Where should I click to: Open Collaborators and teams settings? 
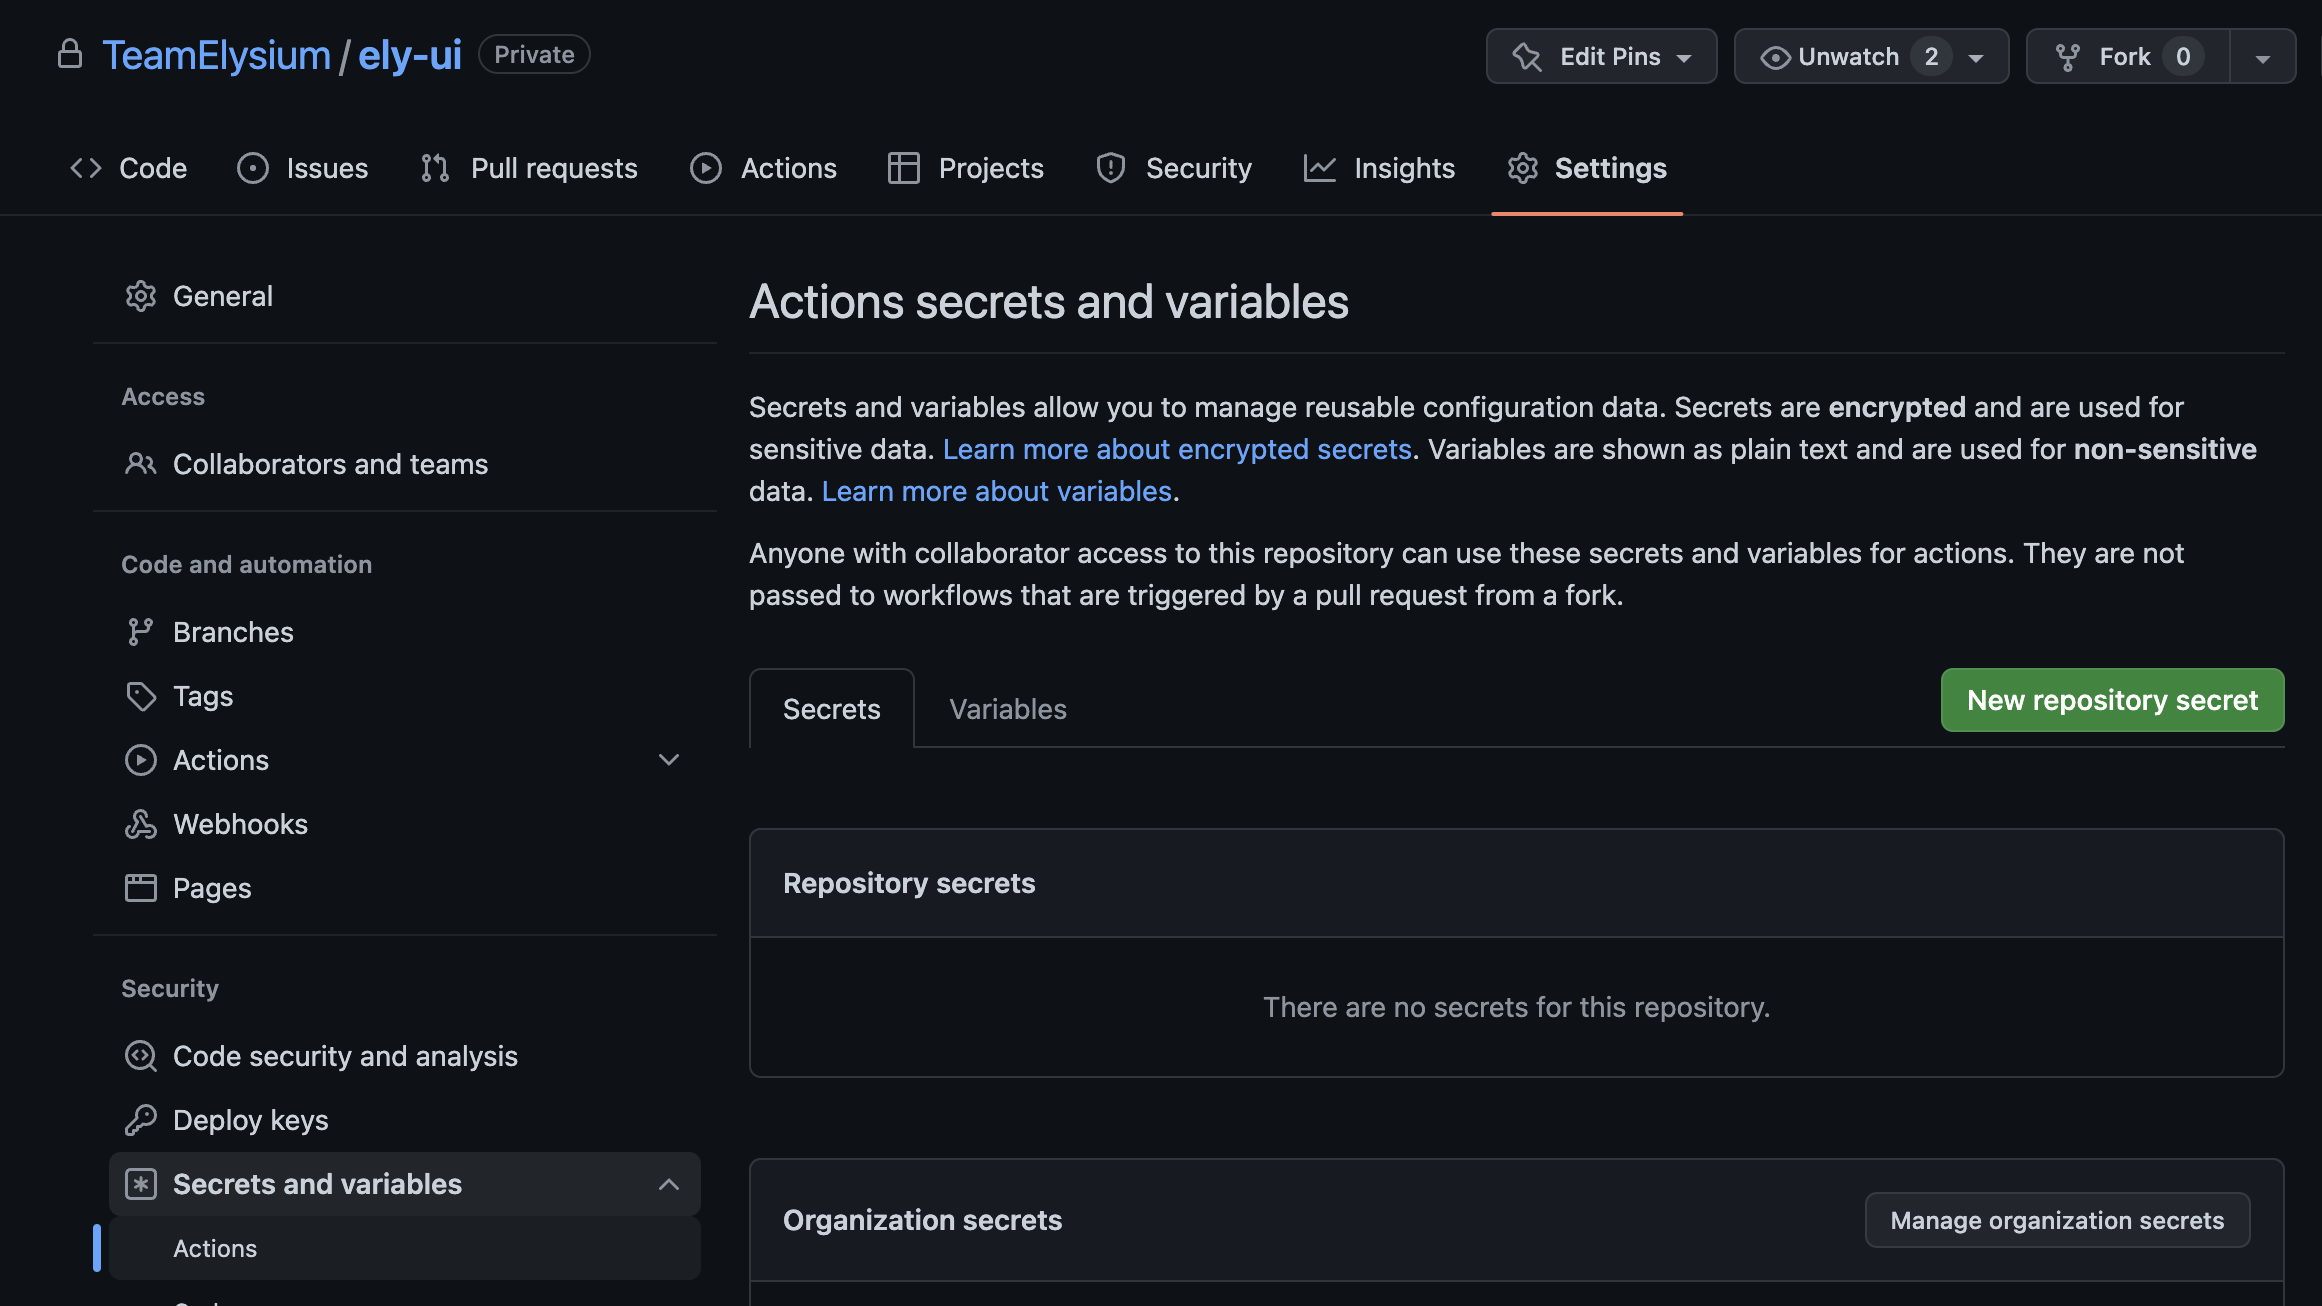405,464
